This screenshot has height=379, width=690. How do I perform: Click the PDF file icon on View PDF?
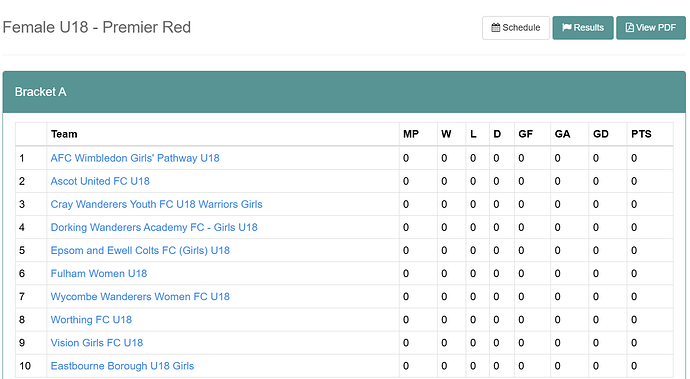point(630,28)
